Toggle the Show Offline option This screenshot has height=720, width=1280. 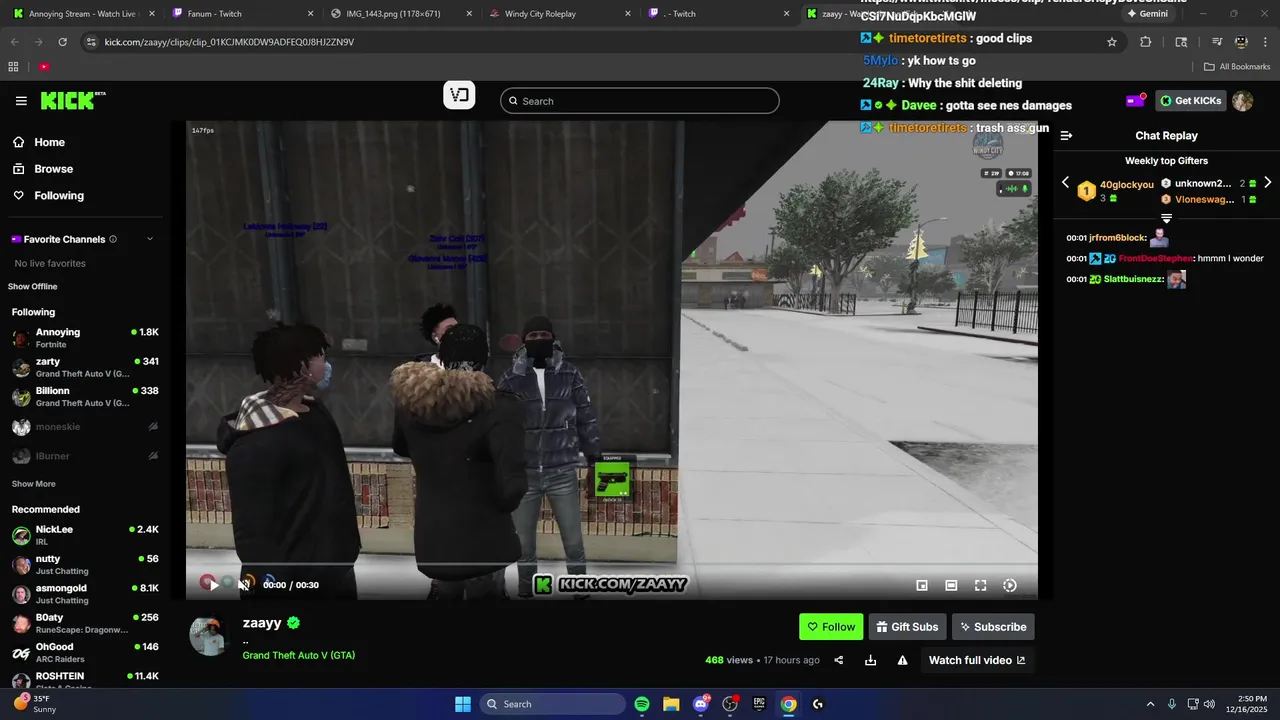pos(33,287)
